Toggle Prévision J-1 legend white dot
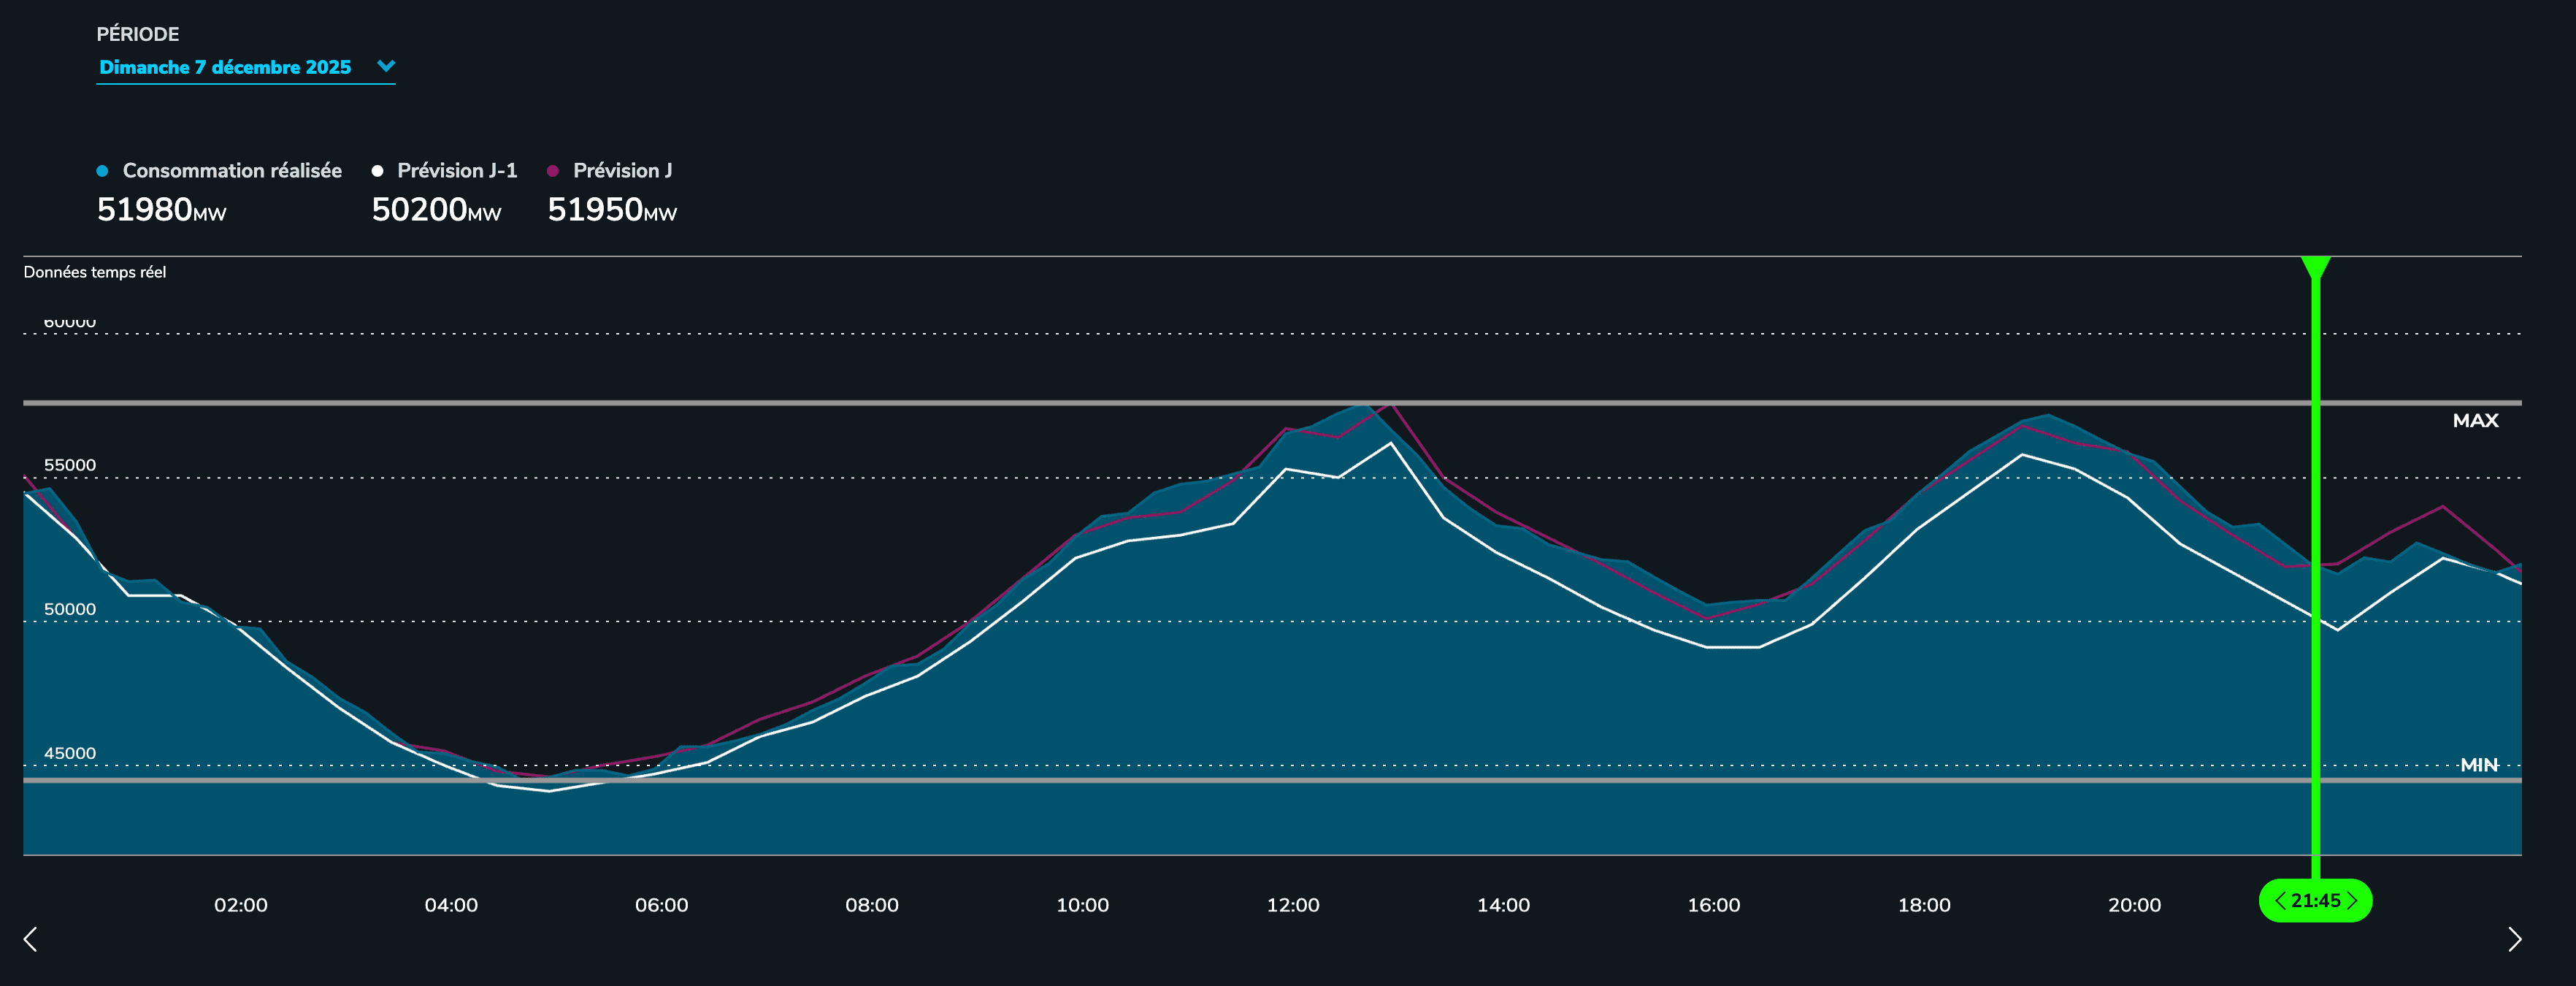2576x986 pixels. click(377, 171)
